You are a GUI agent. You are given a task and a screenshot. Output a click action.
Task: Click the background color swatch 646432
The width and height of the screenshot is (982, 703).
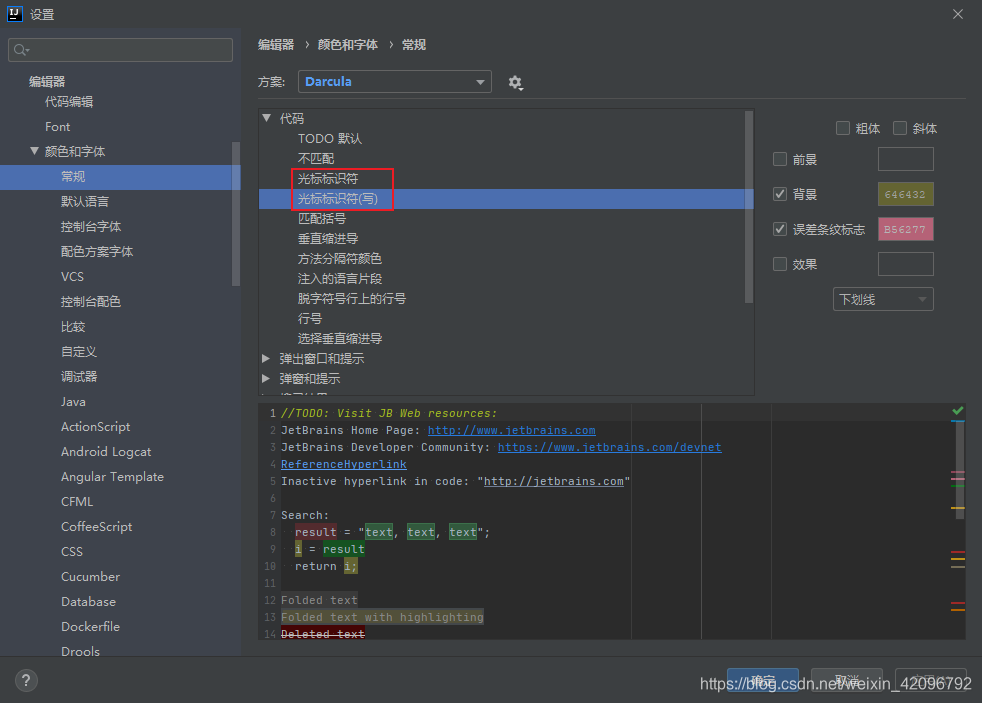coord(906,194)
